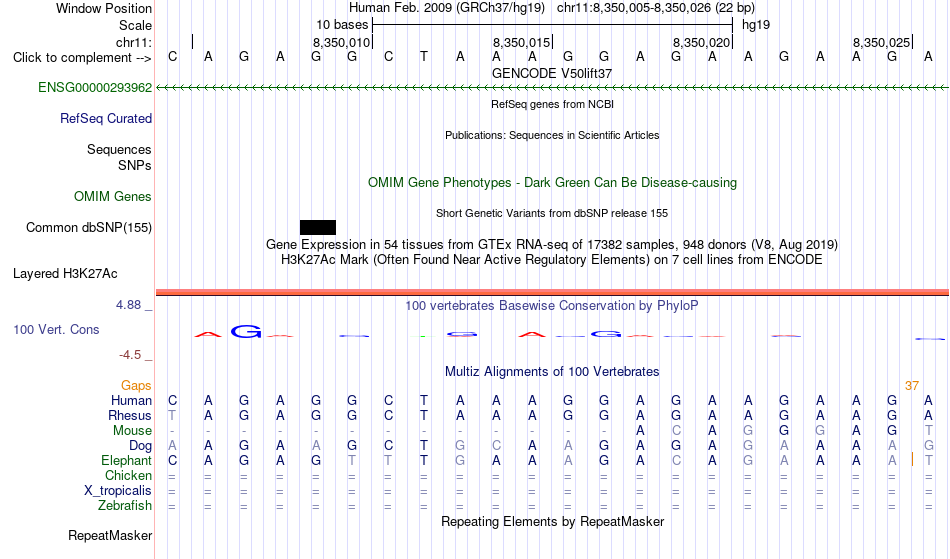Click 'Repeating Elements by RepeatMasker' title
Viewport: 950px width, 559px height.
click(552, 522)
